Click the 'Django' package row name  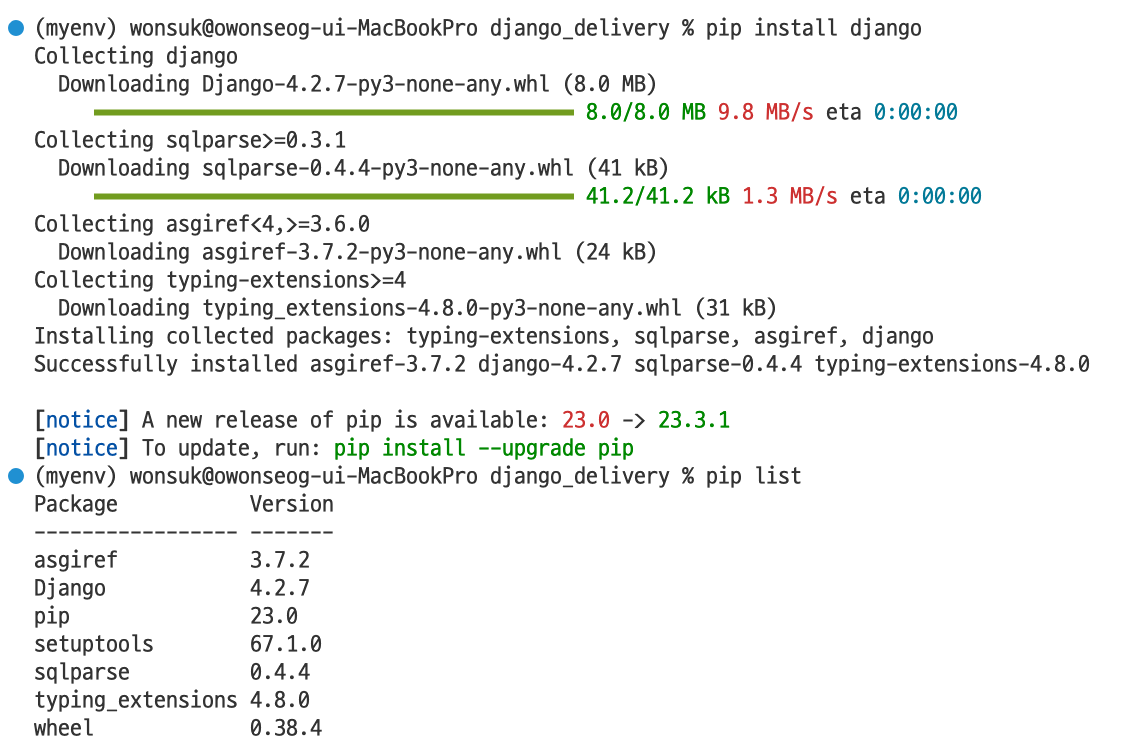(70, 588)
